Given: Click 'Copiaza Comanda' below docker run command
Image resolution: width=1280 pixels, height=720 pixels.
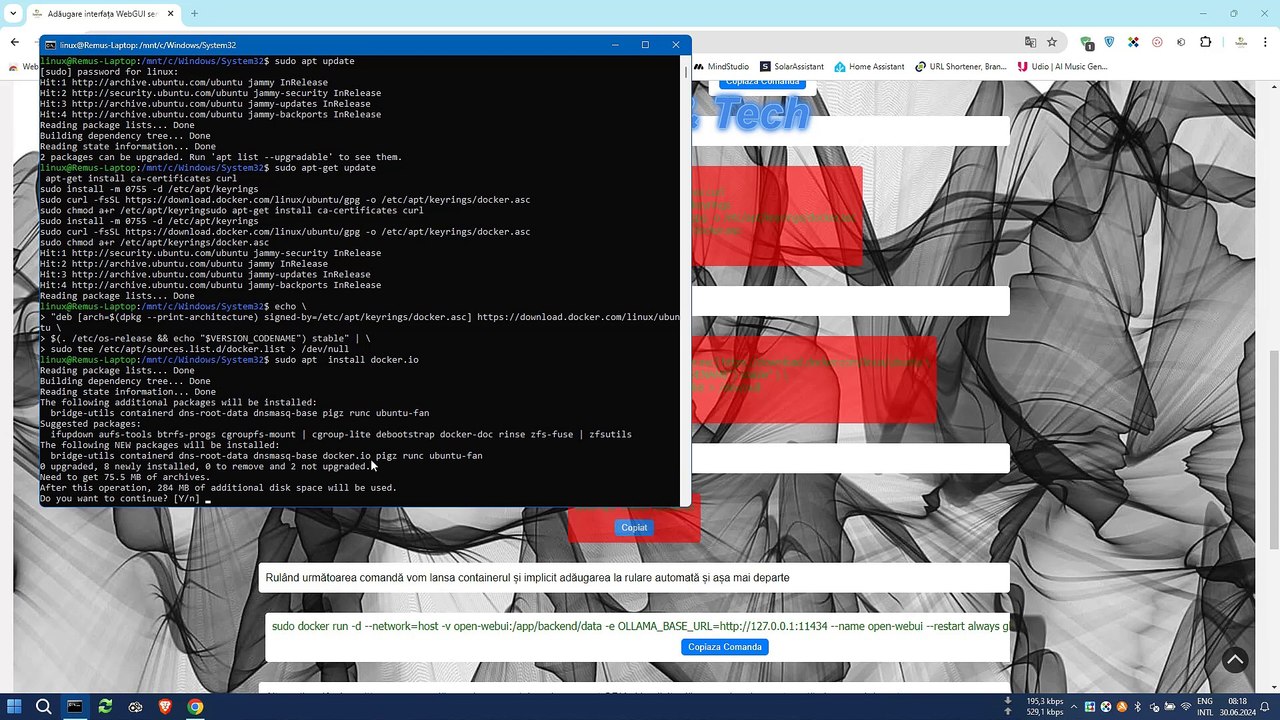Looking at the screenshot, I should (x=725, y=647).
